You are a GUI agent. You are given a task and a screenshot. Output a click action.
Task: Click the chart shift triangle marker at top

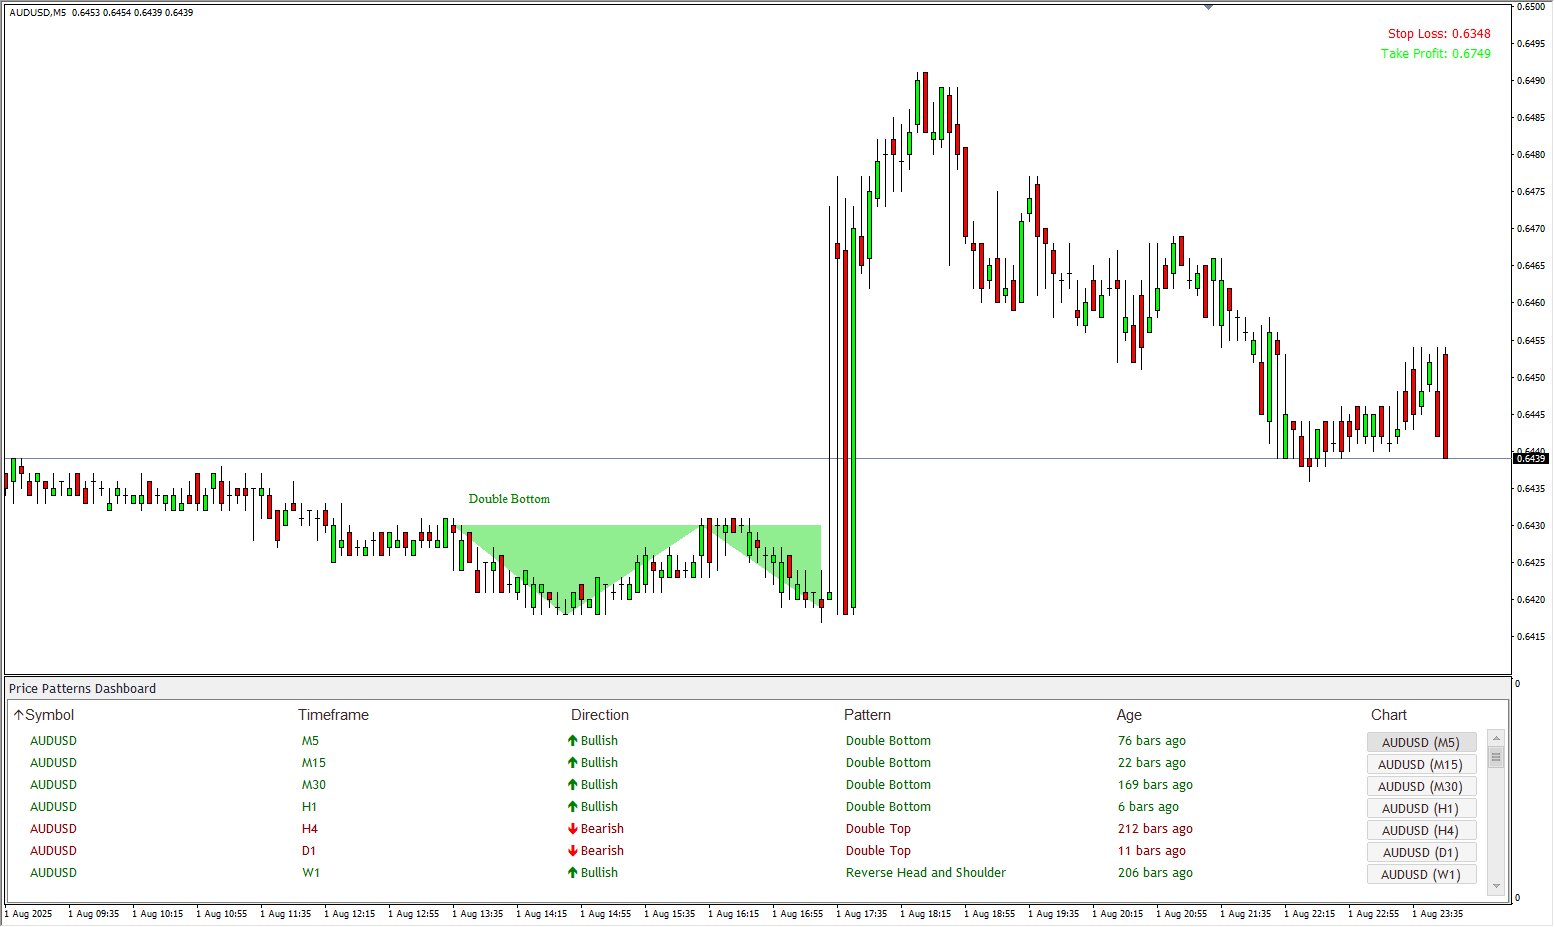pyautogui.click(x=1208, y=7)
